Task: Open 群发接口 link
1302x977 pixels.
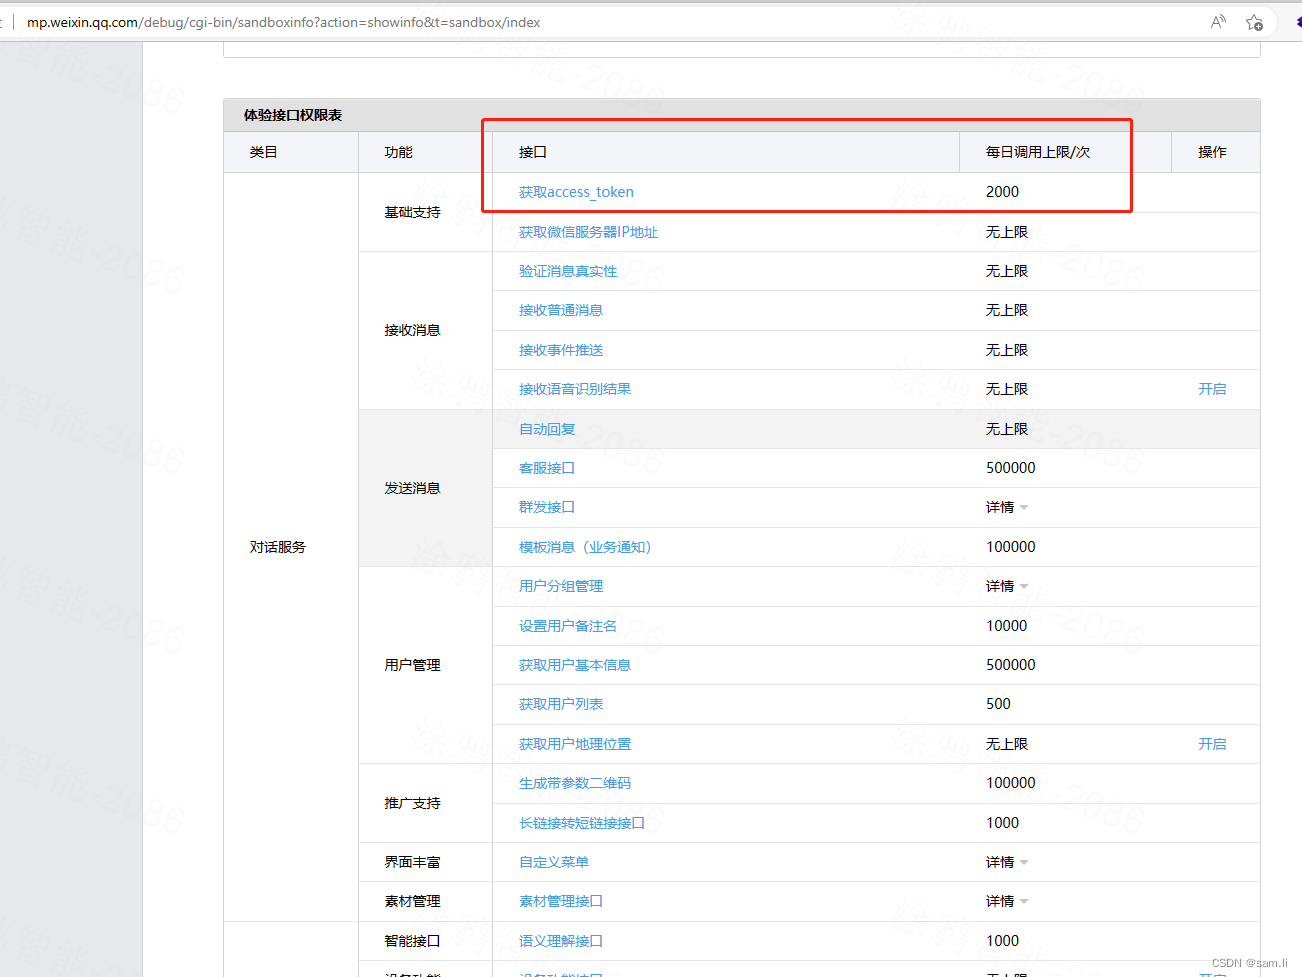Action: pos(547,507)
